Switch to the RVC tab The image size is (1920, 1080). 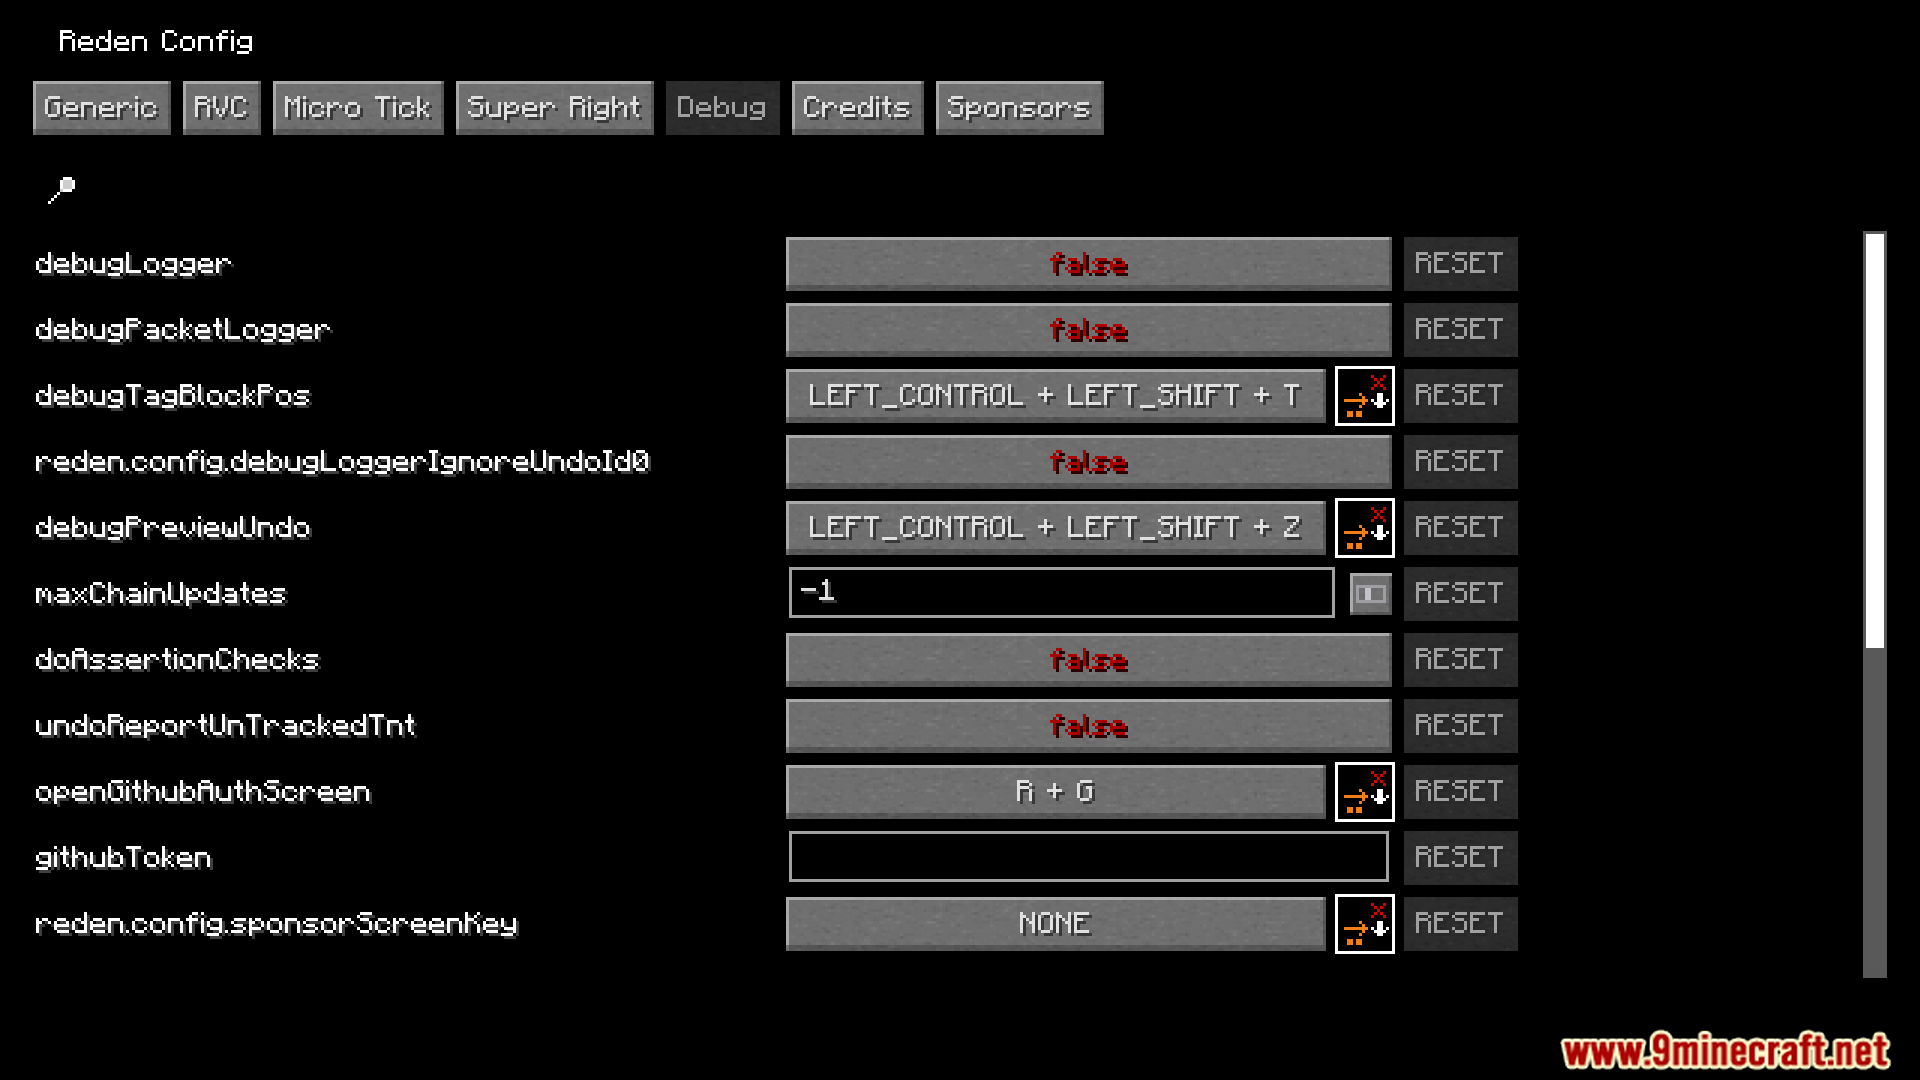(219, 107)
